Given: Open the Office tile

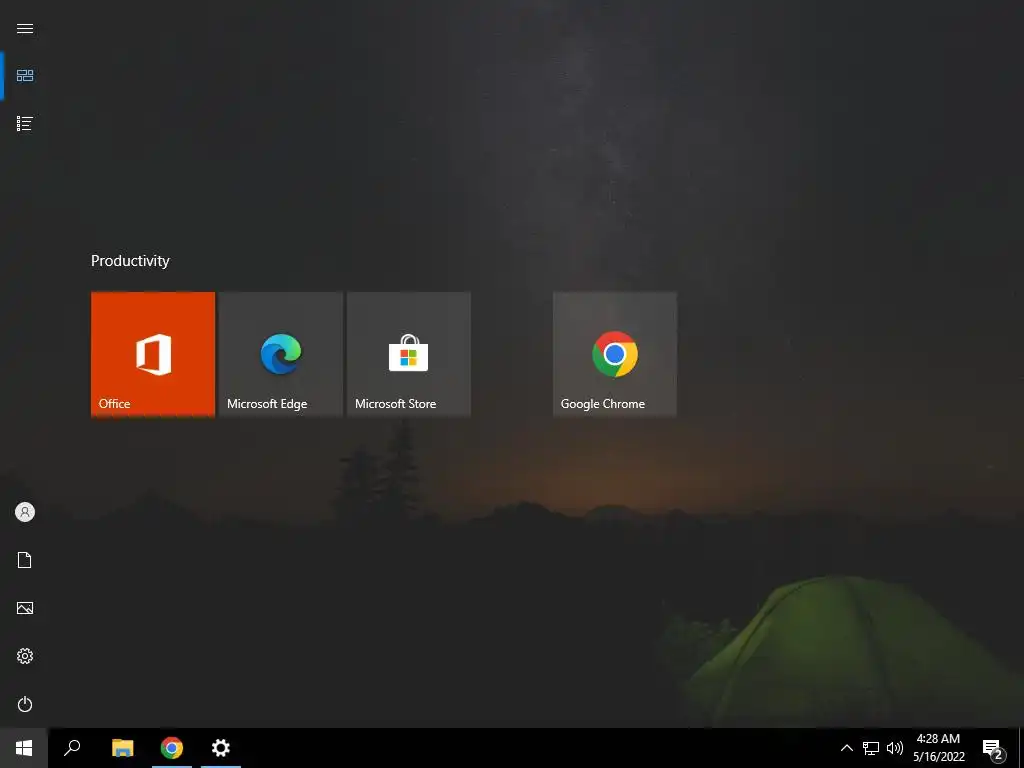Looking at the screenshot, I should click(x=153, y=354).
